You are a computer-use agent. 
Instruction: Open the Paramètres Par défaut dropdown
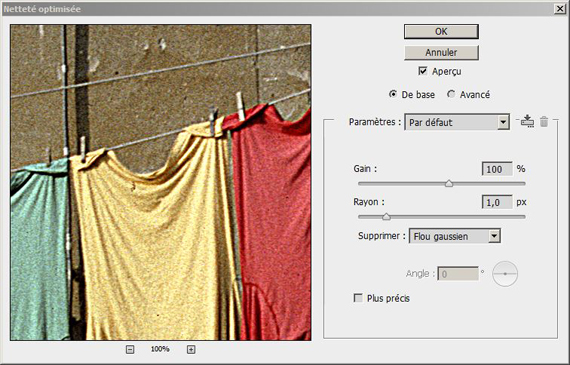point(457,122)
